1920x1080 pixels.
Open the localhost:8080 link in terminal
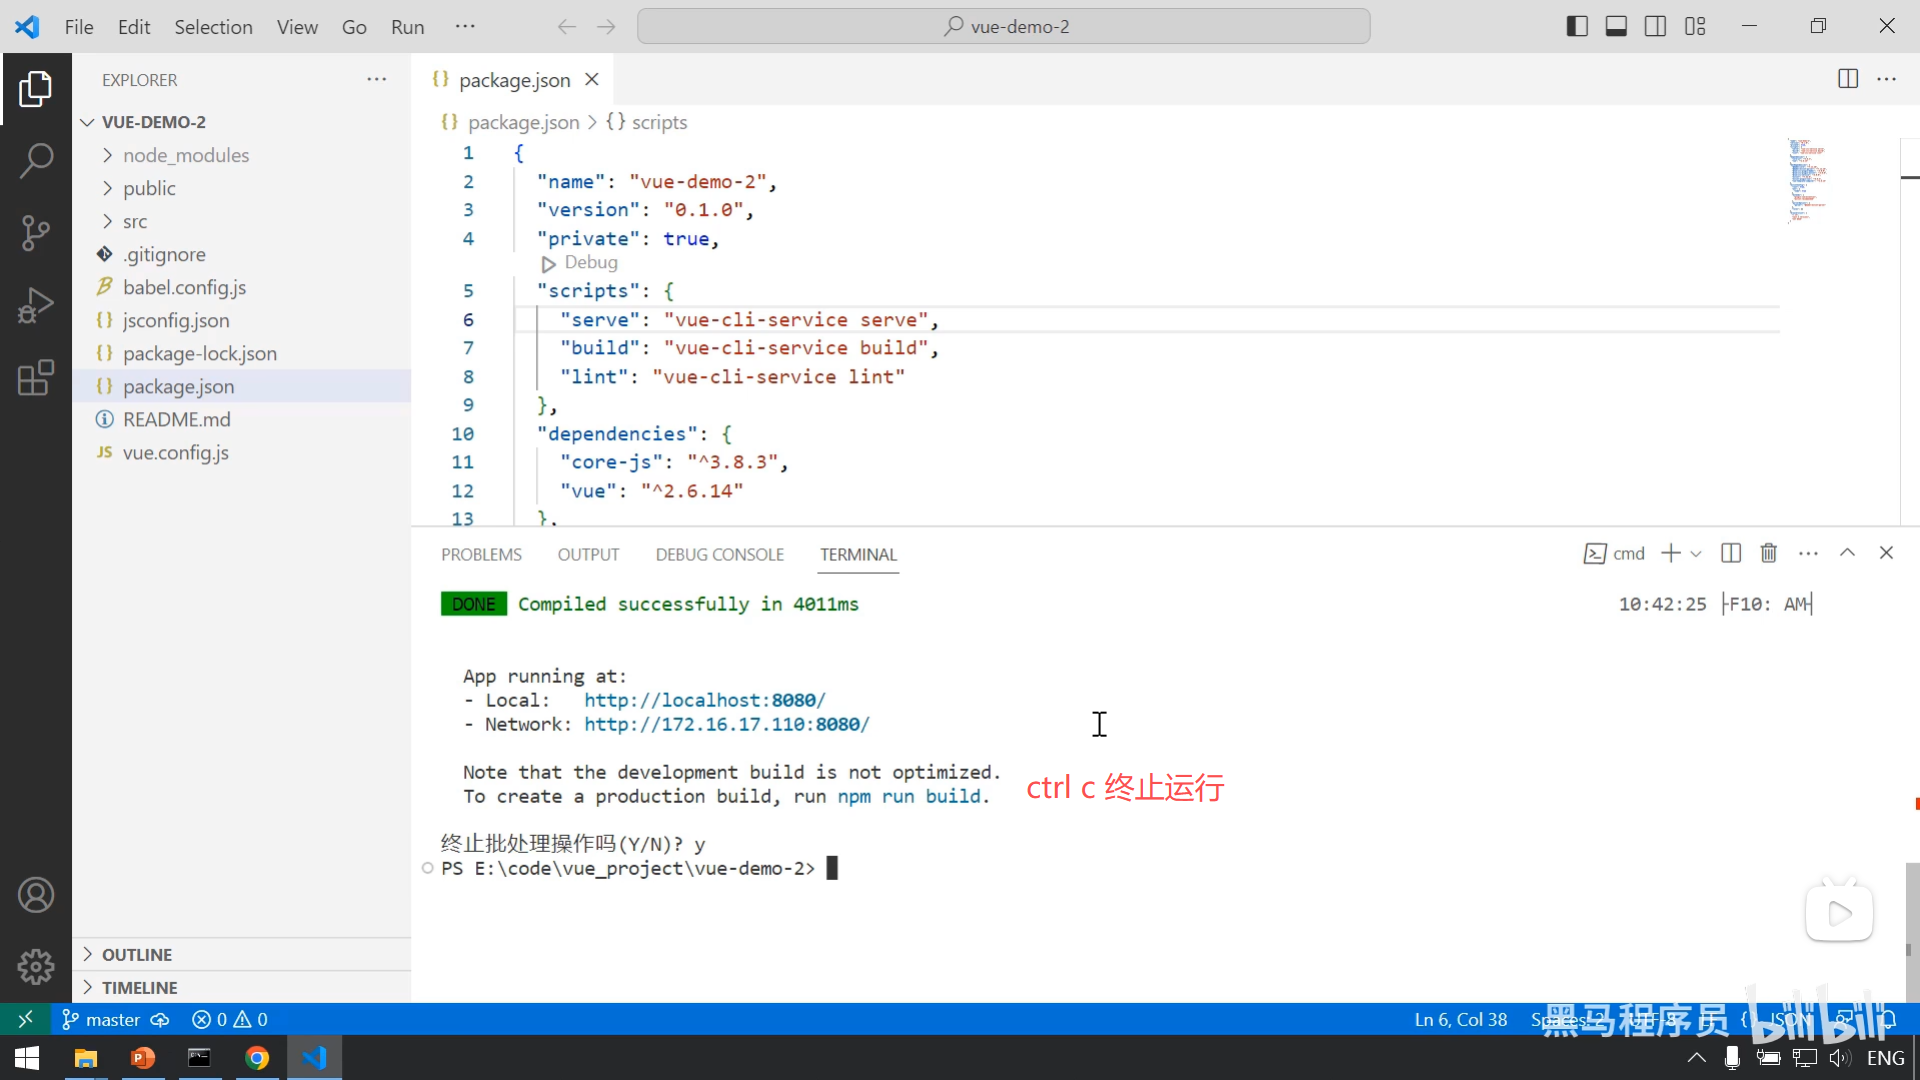[x=704, y=700]
